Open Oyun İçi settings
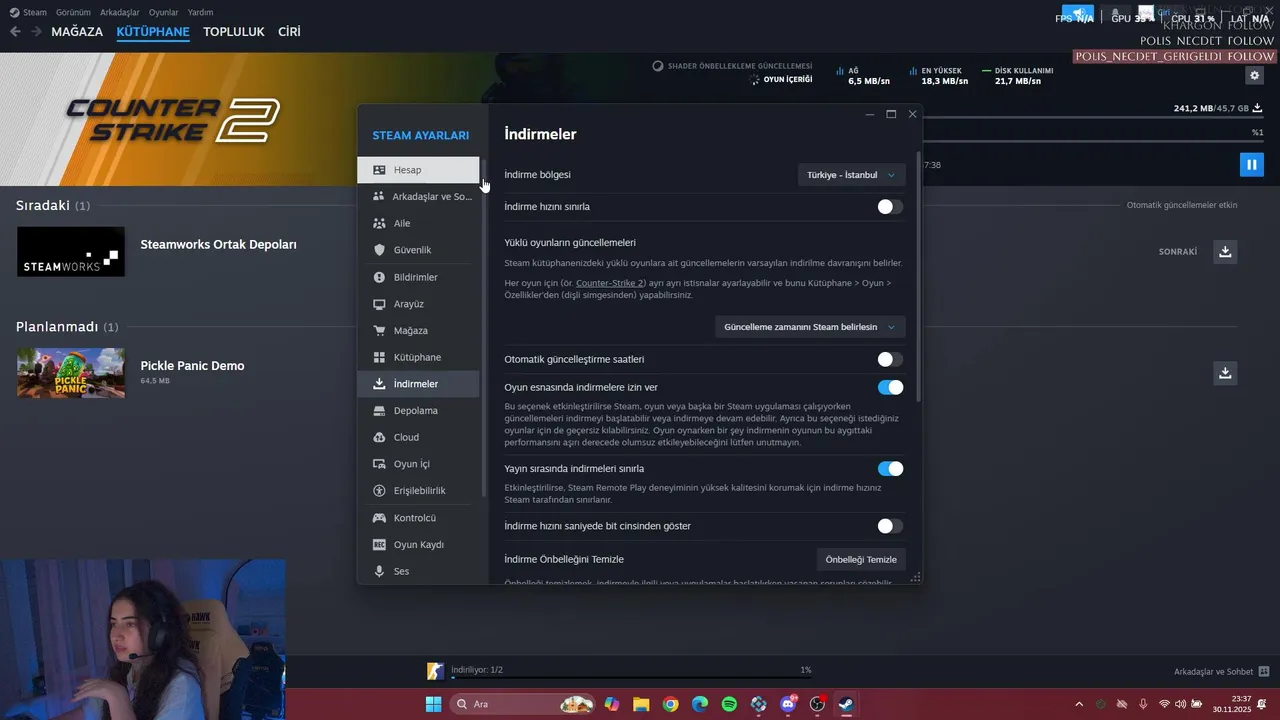 tap(418, 464)
